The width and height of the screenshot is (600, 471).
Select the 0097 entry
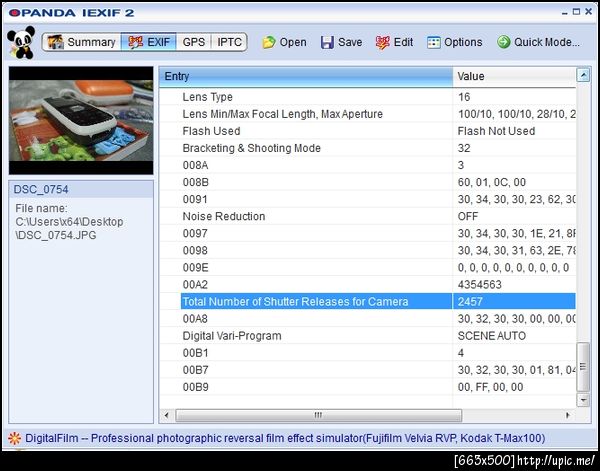[x=195, y=233]
